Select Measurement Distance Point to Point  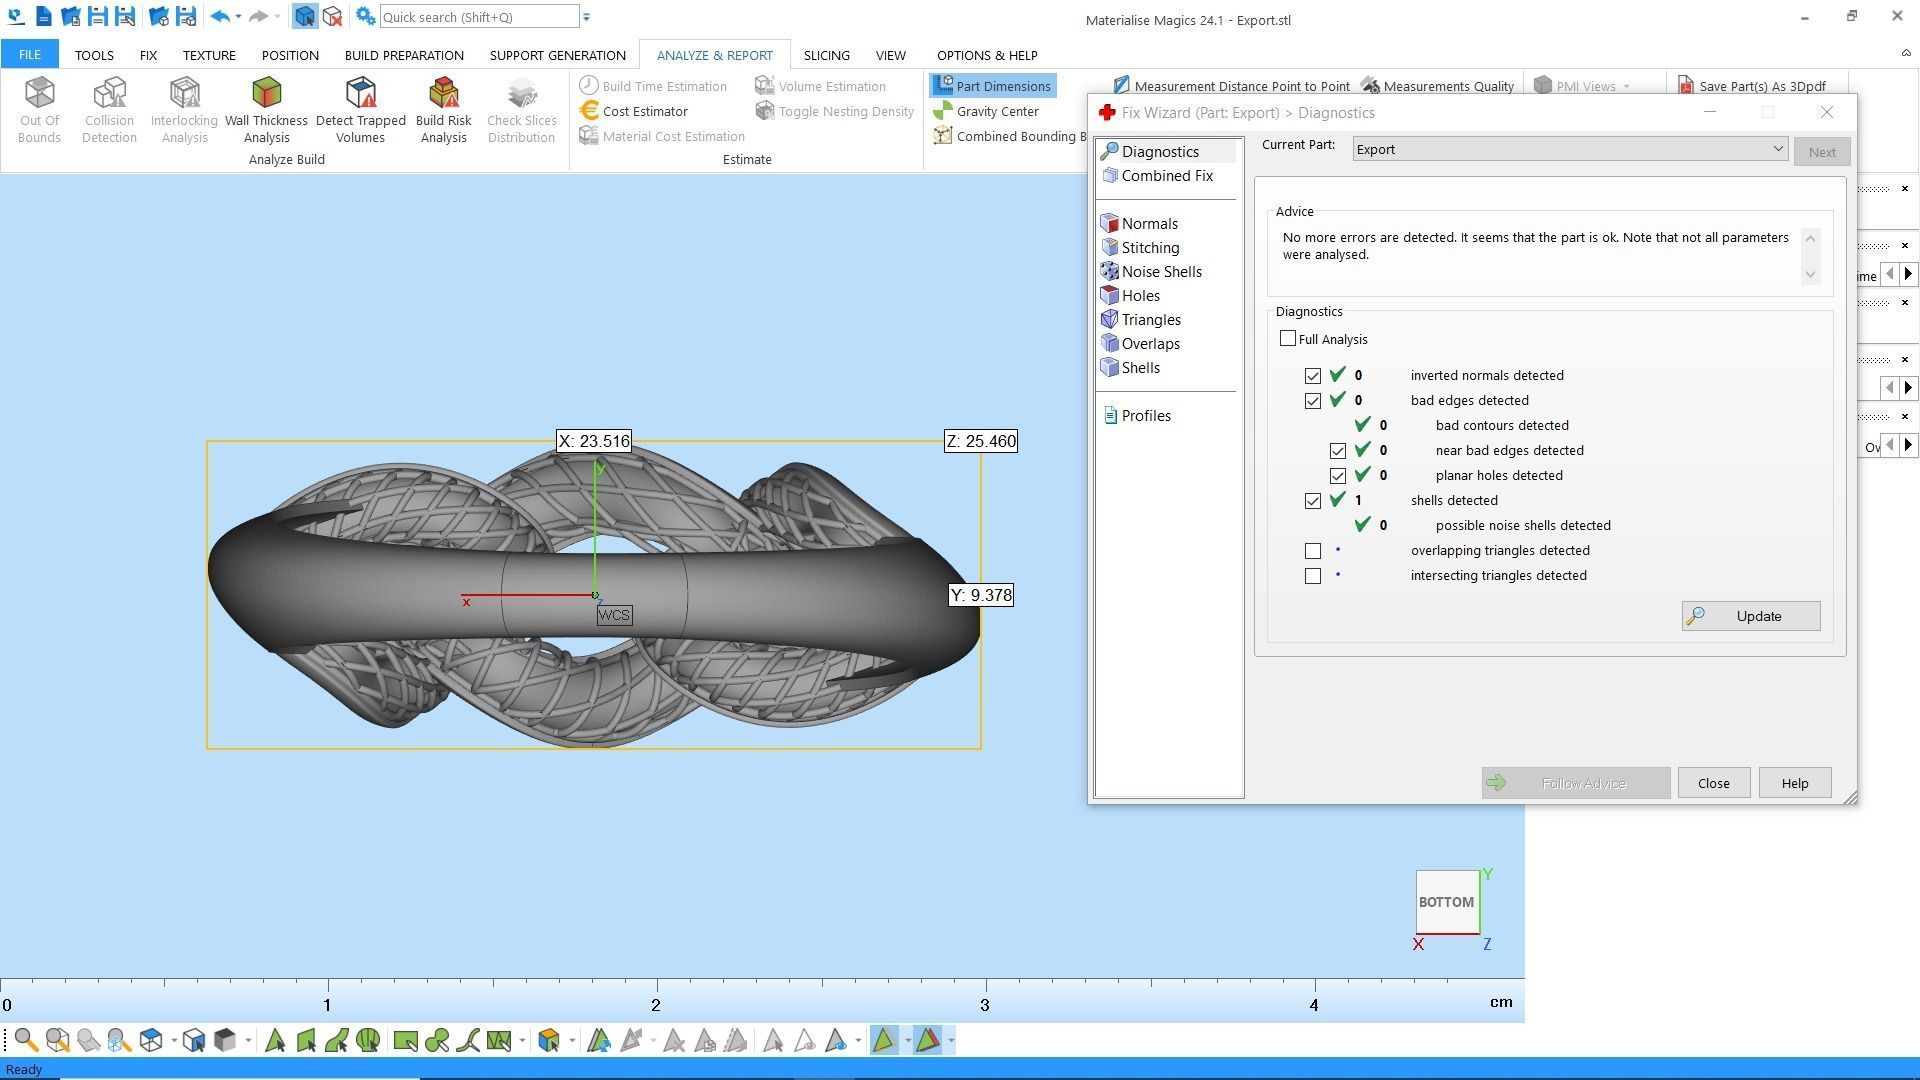(1231, 86)
